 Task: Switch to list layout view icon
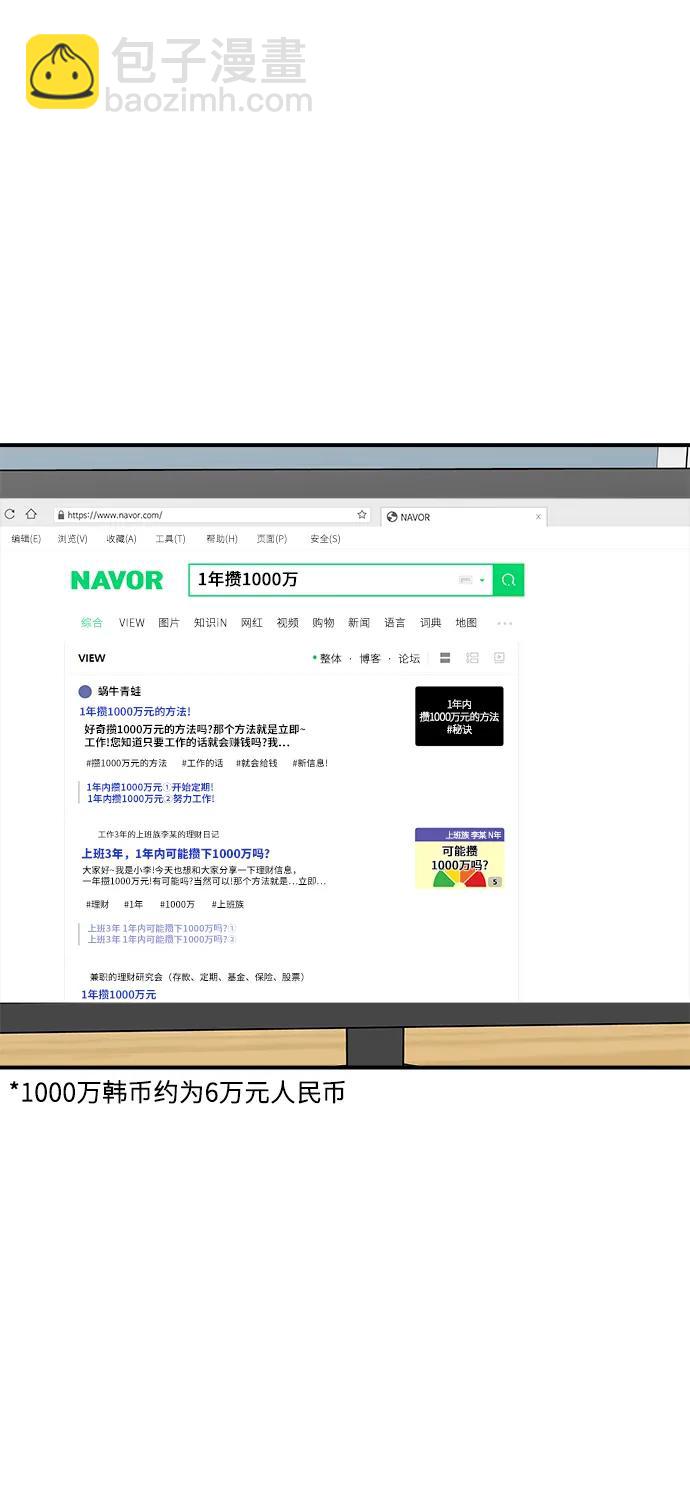click(x=445, y=658)
